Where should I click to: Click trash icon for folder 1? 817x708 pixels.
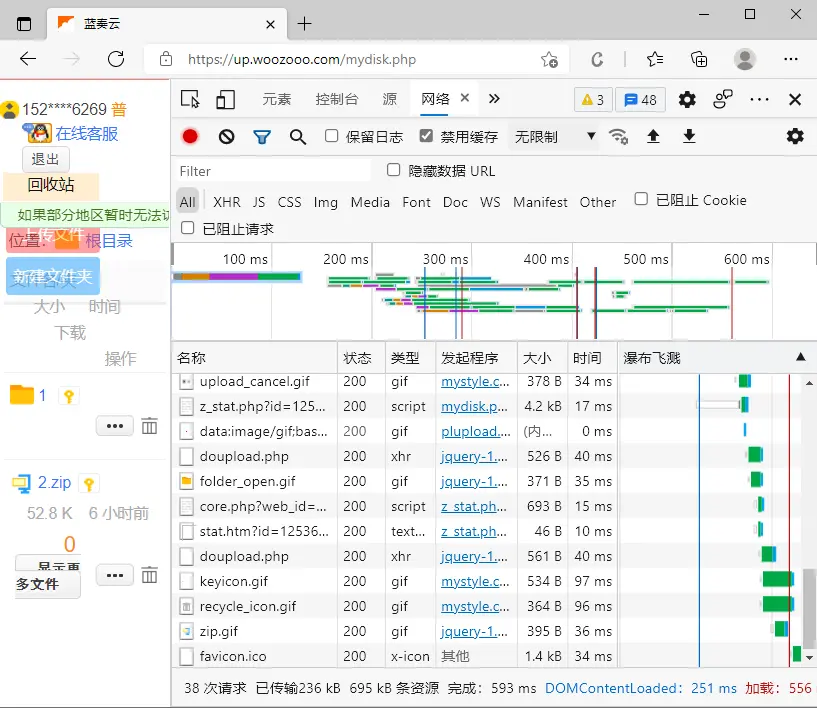[x=149, y=426]
